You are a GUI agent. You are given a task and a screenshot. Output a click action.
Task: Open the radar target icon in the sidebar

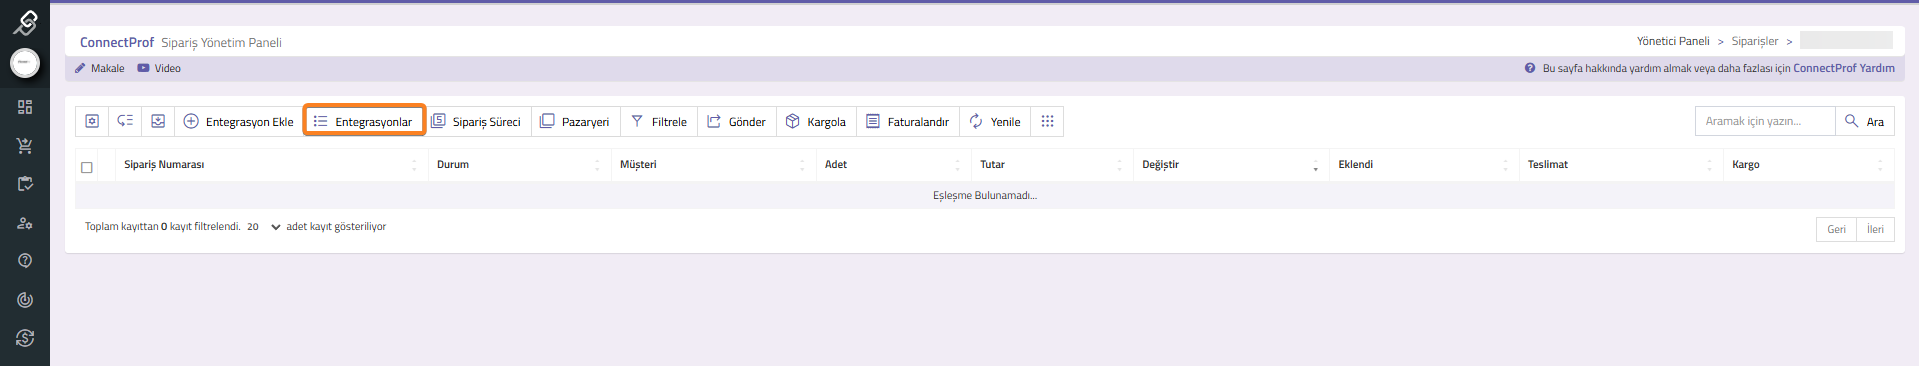25,300
